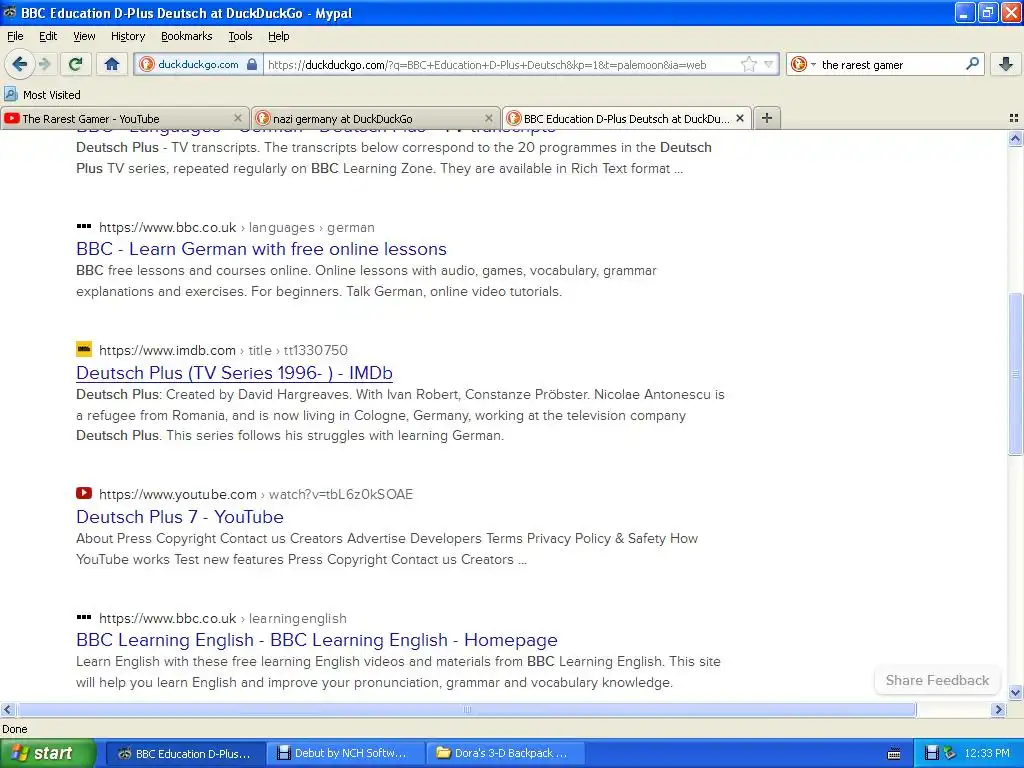The height and width of the screenshot is (768, 1024).
Task: Focus the 'the rarest gamer' search field
Action: (x=891, y=64)
